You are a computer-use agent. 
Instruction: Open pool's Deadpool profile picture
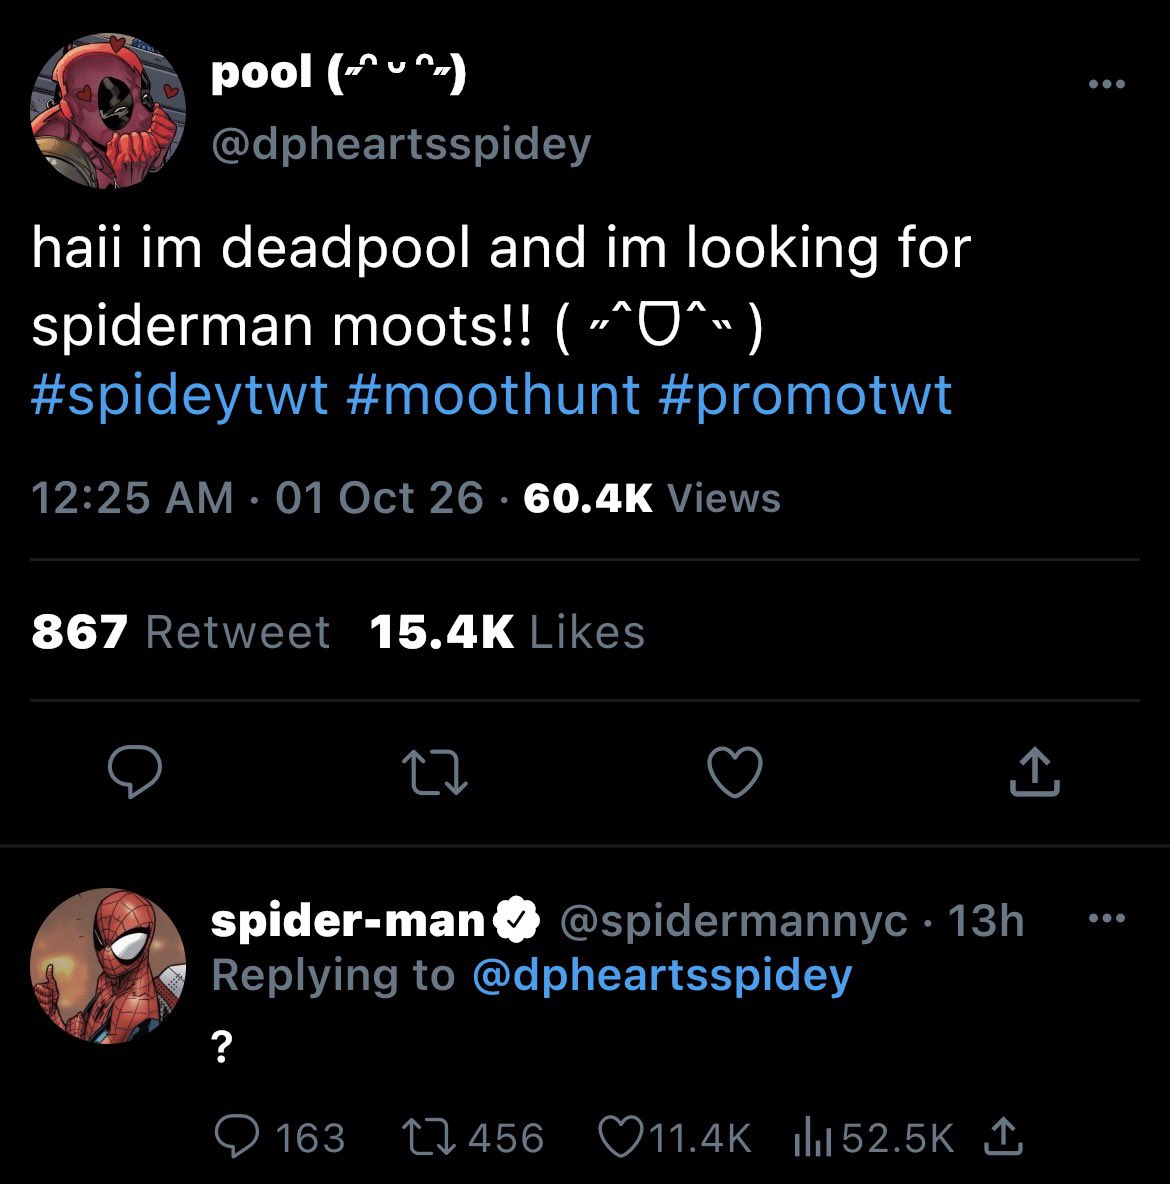click(108, 110)
